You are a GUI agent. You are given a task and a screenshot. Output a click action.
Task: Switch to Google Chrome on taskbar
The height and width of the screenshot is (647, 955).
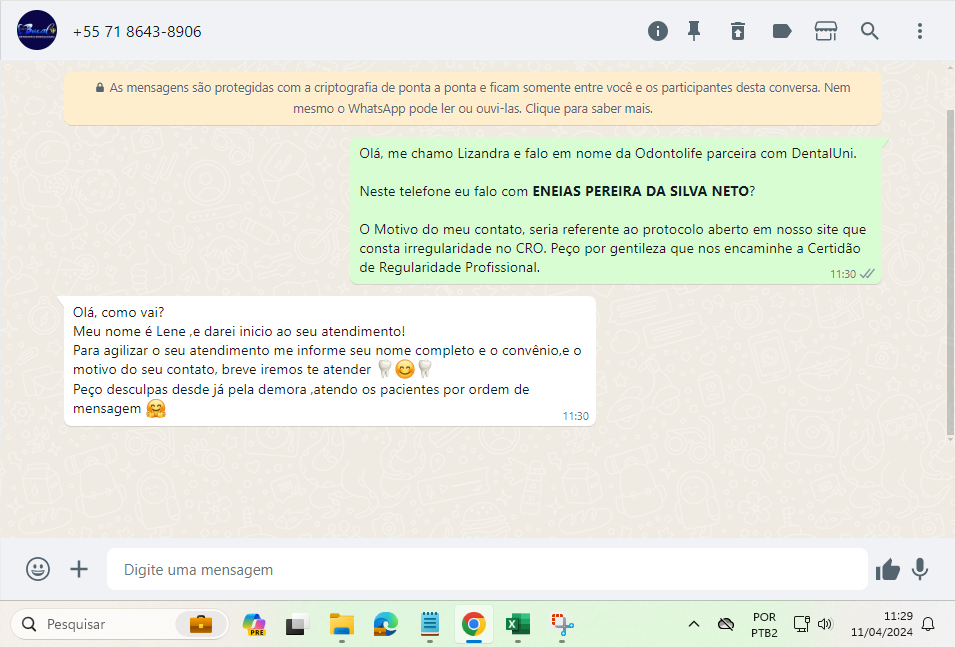tap(474, 624)
